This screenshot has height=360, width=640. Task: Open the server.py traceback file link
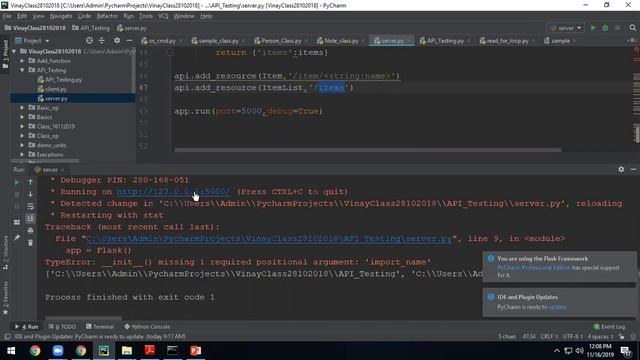click(x=269, y=239)
